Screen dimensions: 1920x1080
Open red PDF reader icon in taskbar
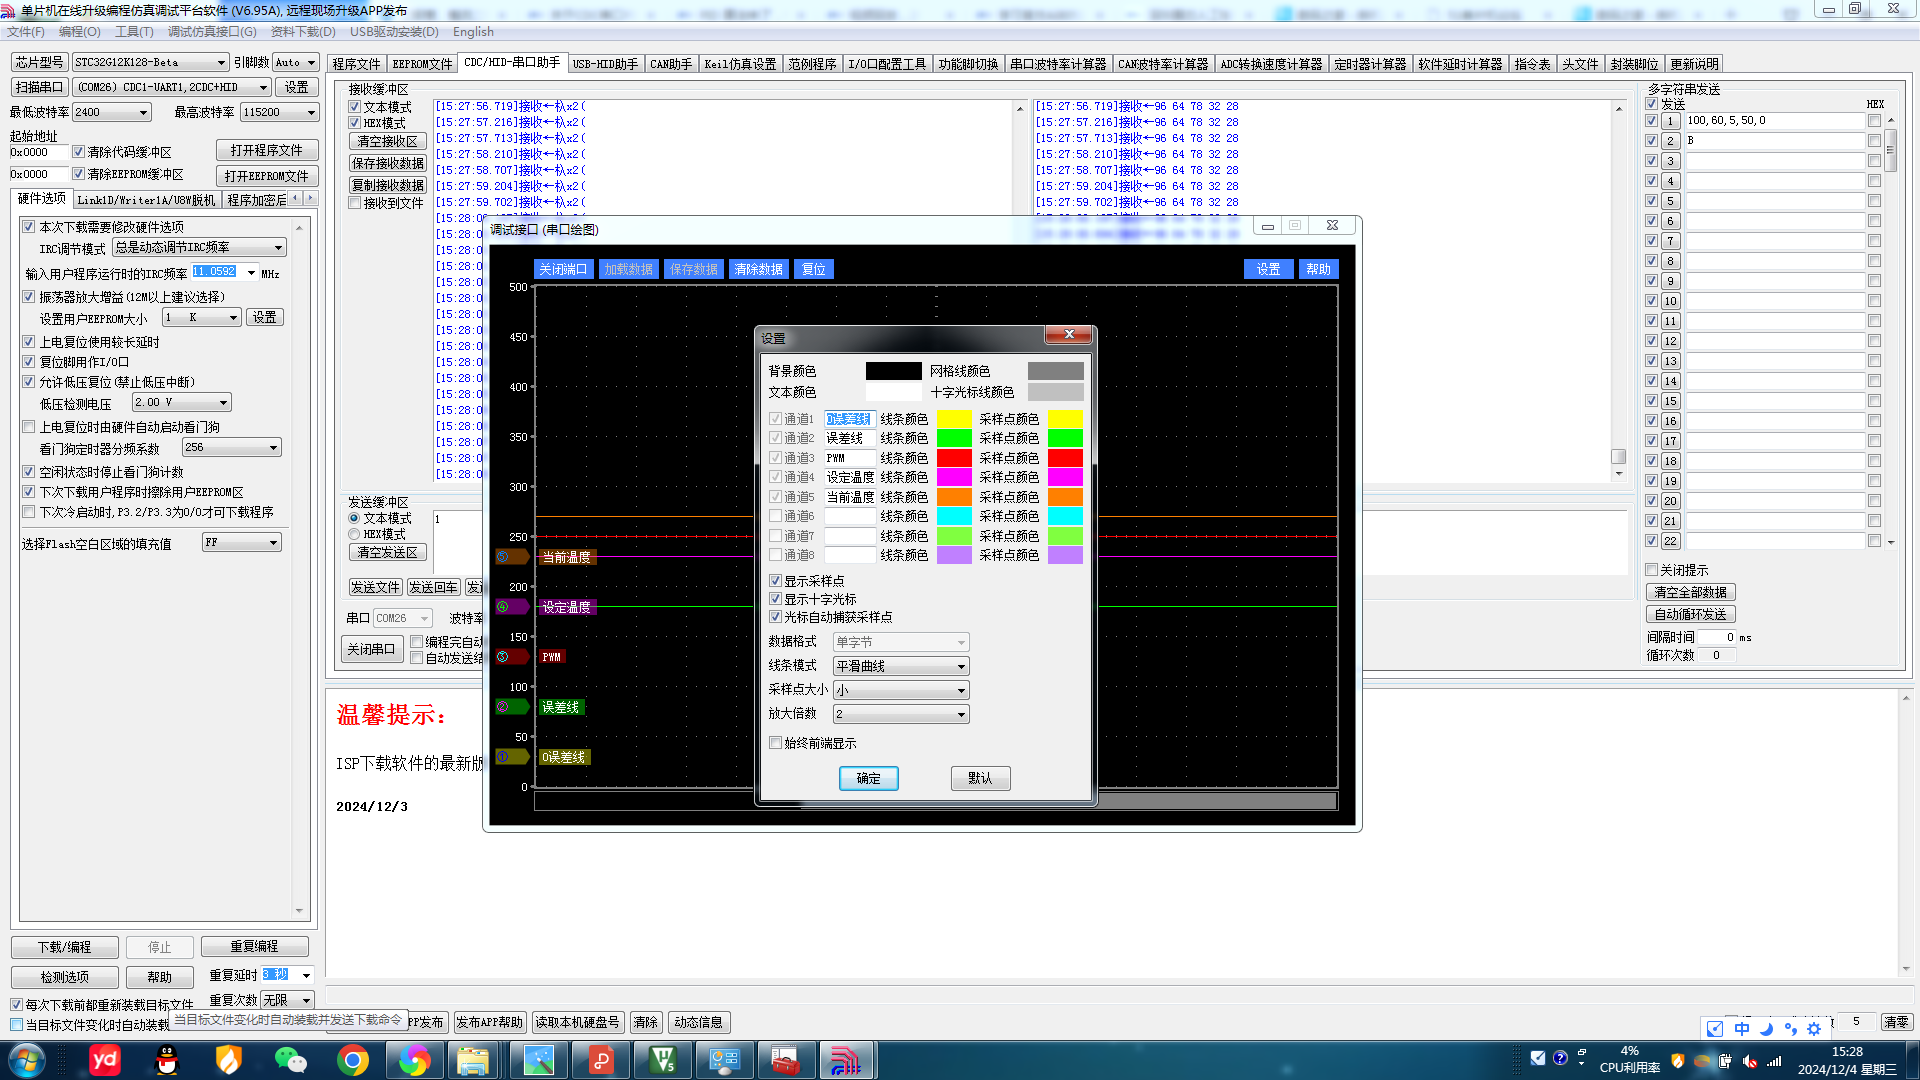601,1060
